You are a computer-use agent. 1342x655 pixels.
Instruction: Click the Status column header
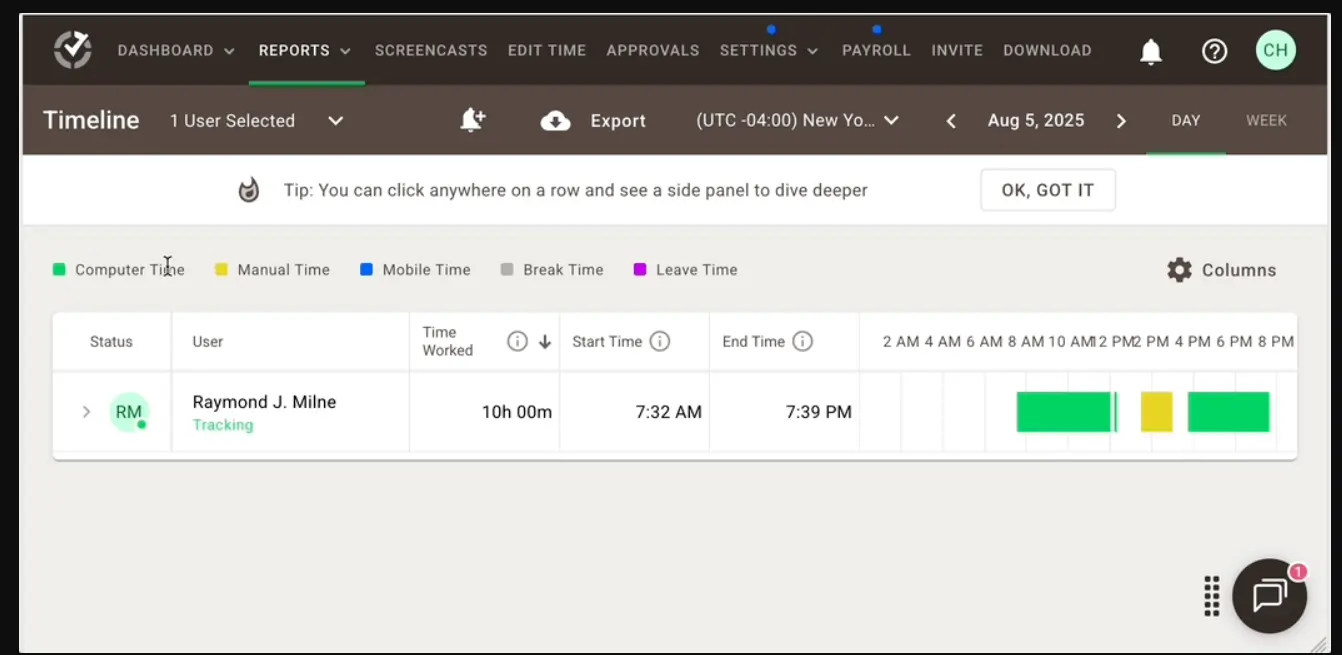(111, 342)
